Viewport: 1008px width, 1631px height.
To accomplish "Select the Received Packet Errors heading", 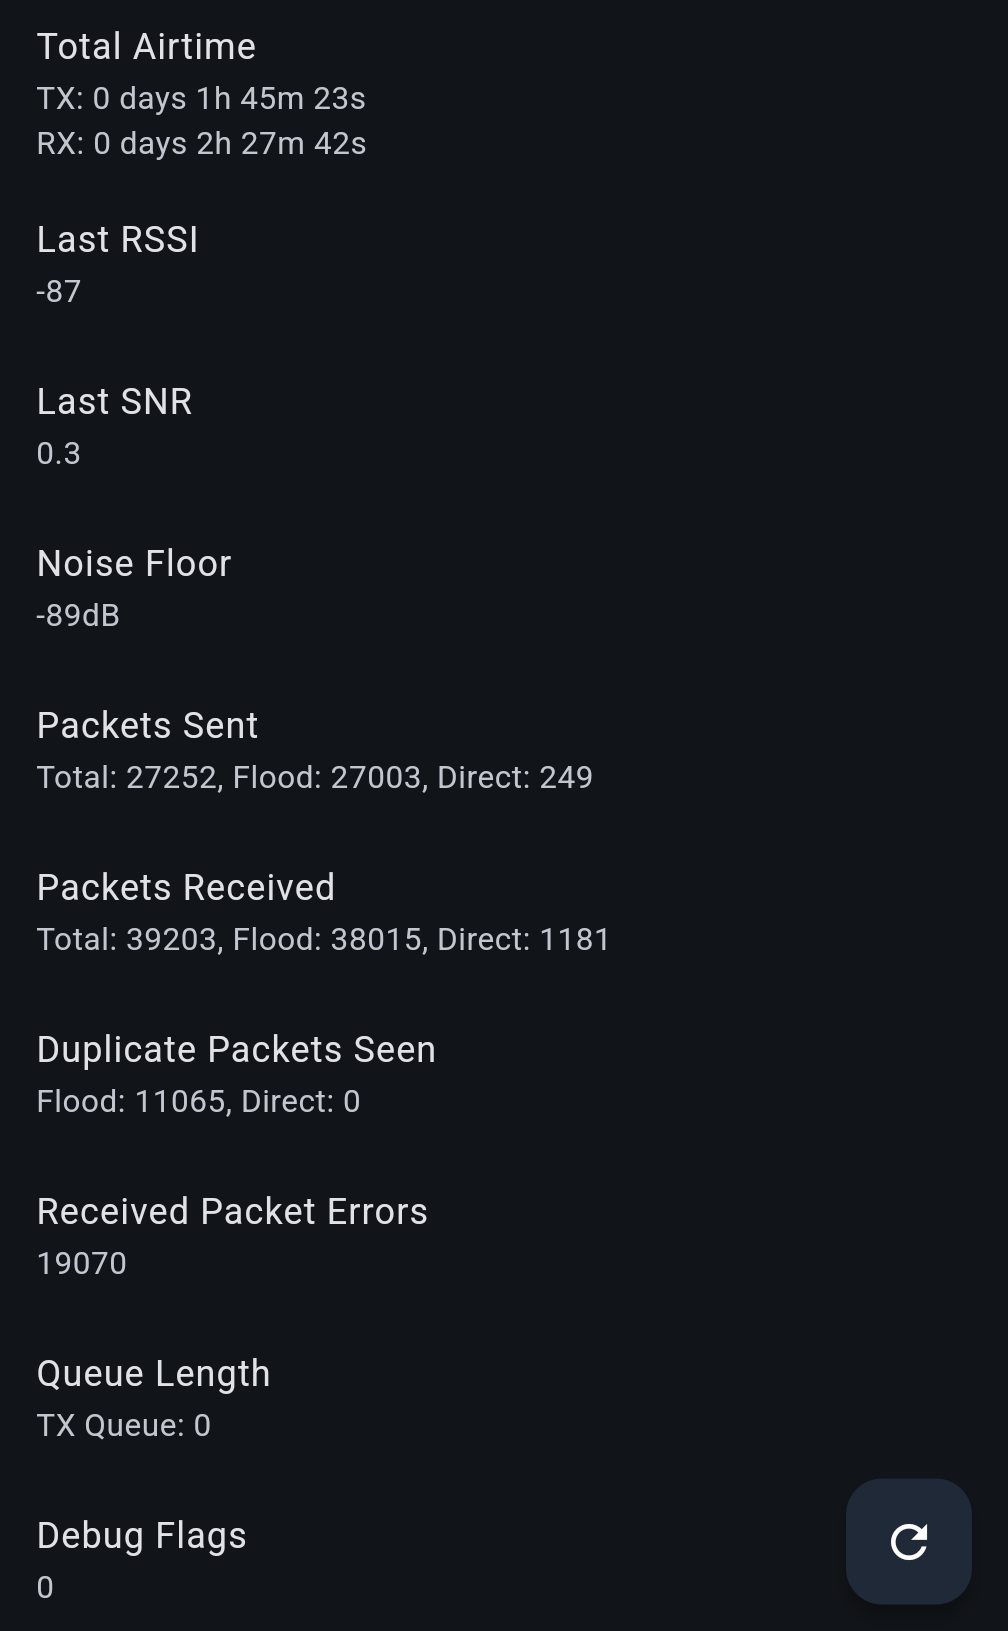I will (x=232, y=1212).
